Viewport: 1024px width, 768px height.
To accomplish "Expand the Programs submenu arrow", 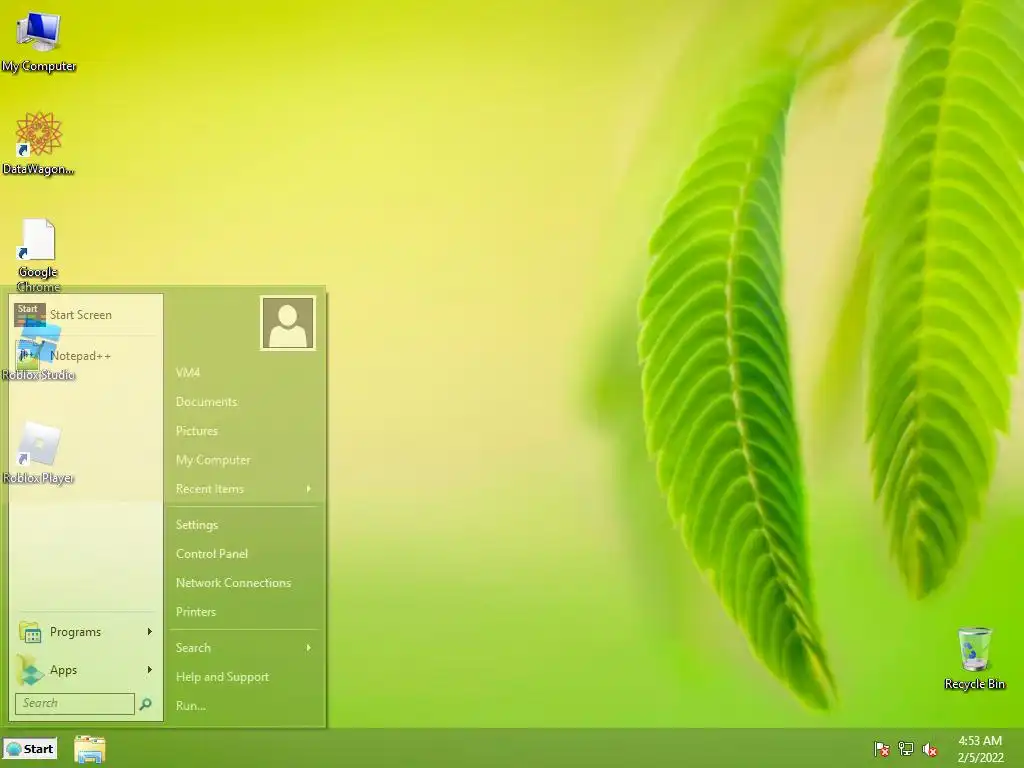I will (150, 632).
